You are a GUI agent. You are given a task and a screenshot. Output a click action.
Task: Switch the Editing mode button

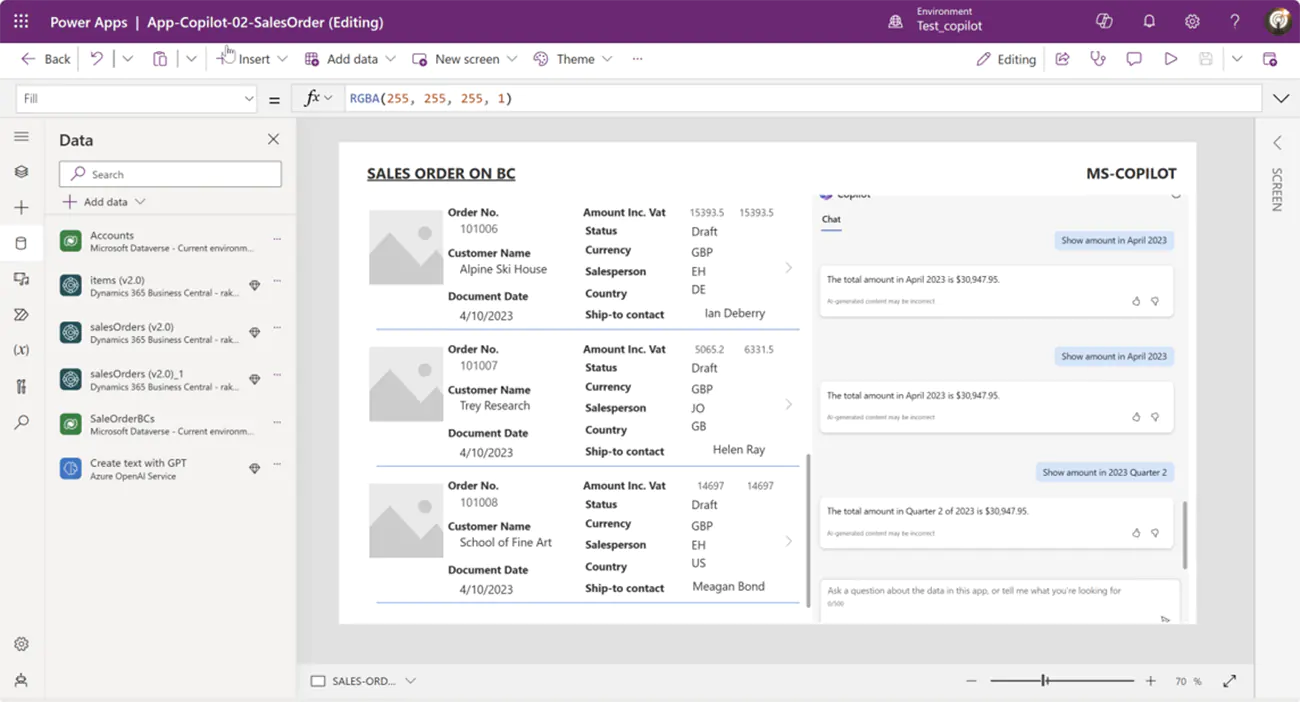[1006, 59]
